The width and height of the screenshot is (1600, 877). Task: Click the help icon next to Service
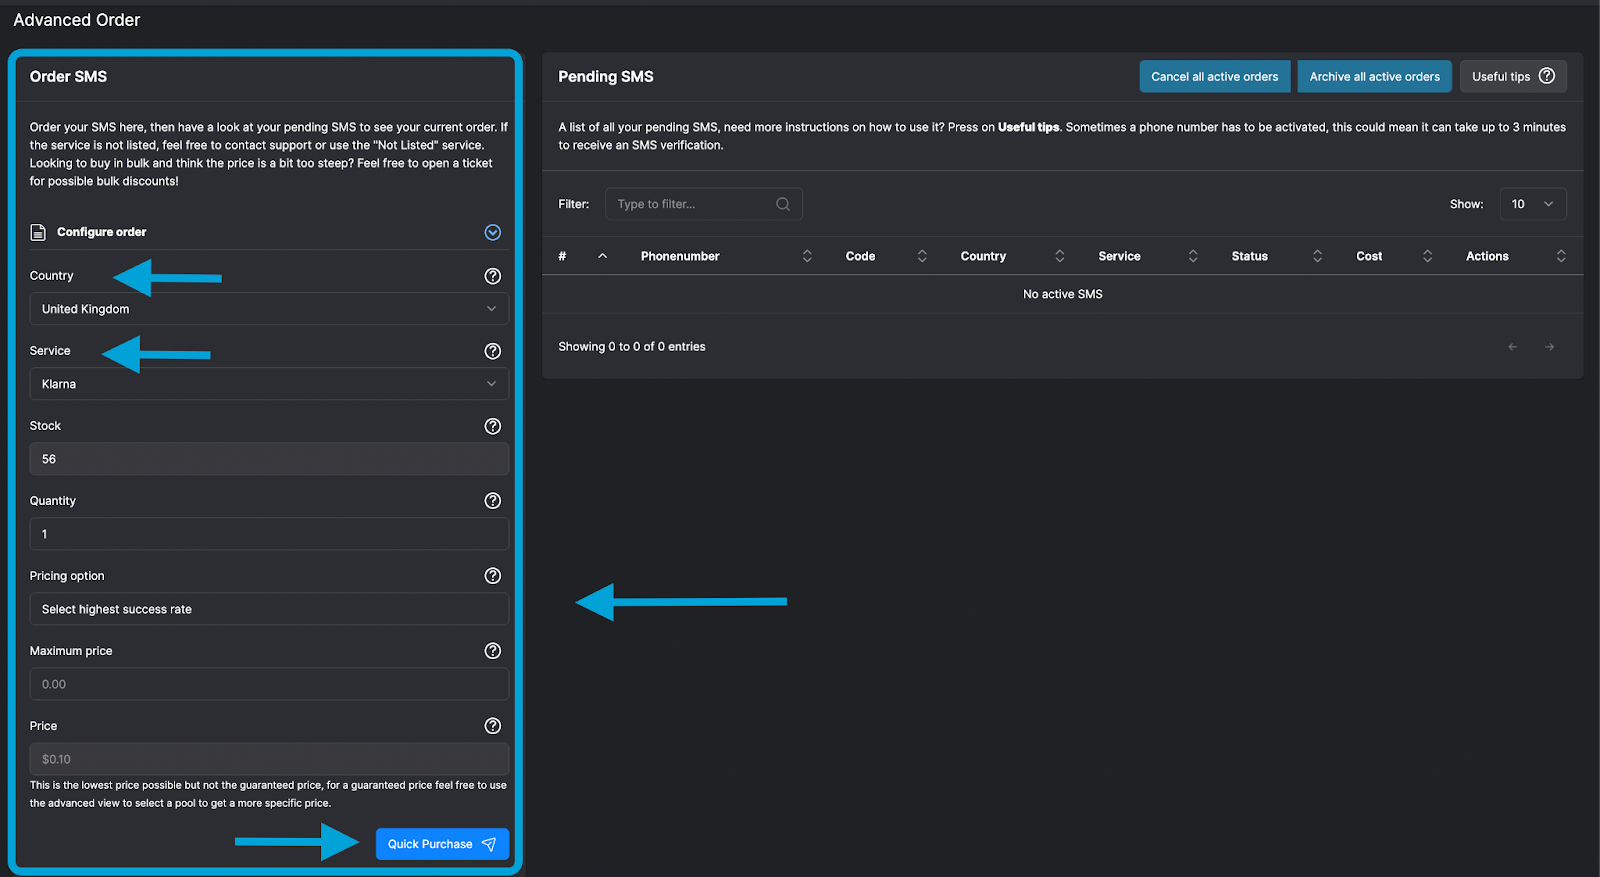(492, 351)
